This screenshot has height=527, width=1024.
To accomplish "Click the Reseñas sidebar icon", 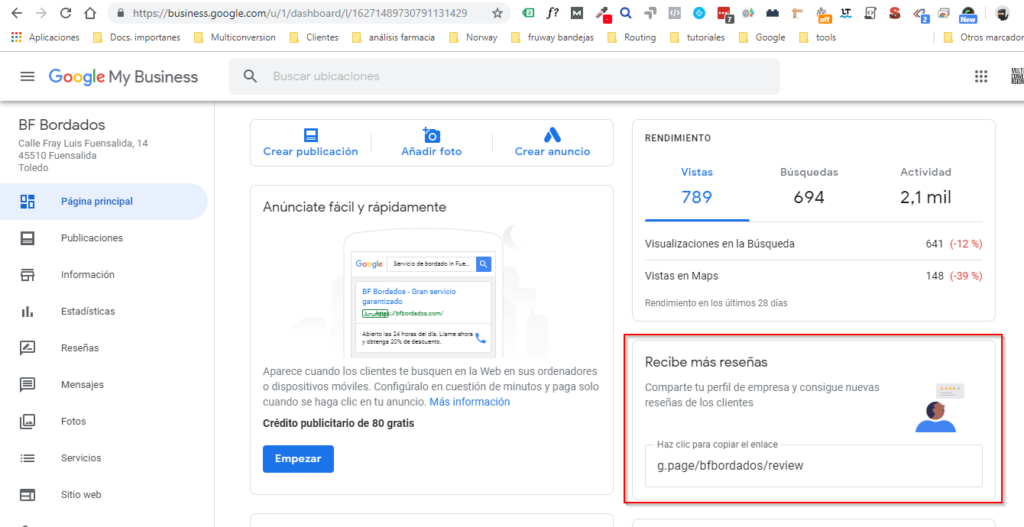I will tap(27, 348).
